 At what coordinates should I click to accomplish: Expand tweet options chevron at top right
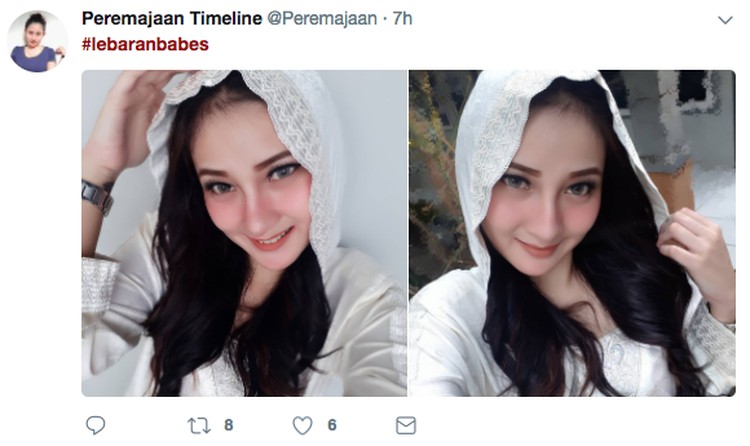point(725,20)
